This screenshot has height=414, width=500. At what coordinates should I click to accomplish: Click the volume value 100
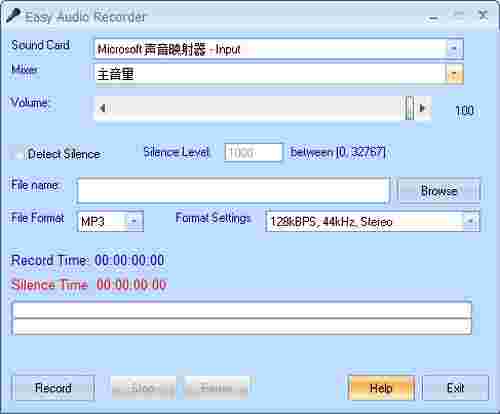pyautogui.click(x=464, y=110)
